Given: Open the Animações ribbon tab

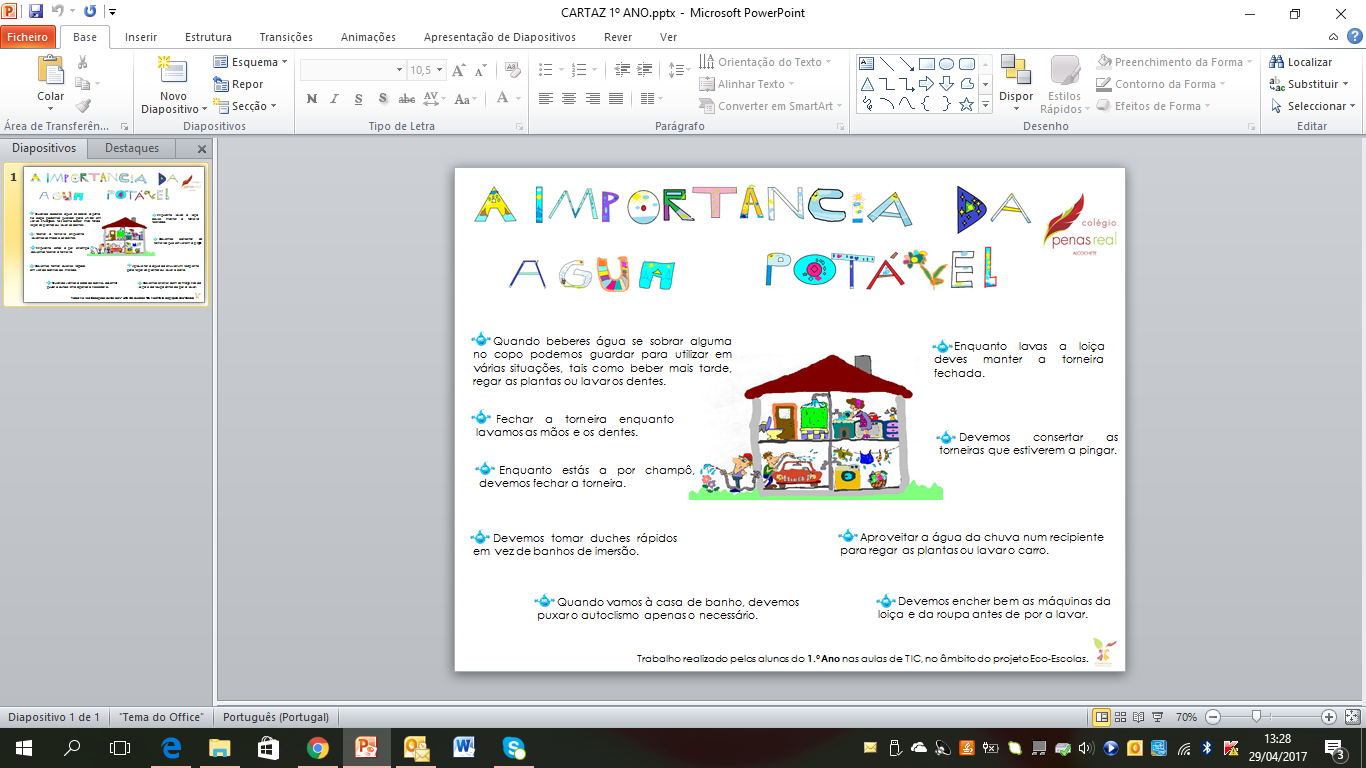Looking at the screenshot, I should pos(367,37).
